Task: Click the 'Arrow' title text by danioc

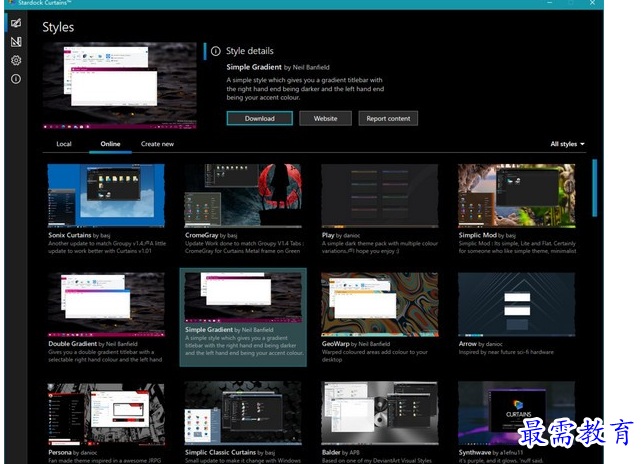Action: pos(468,344)
